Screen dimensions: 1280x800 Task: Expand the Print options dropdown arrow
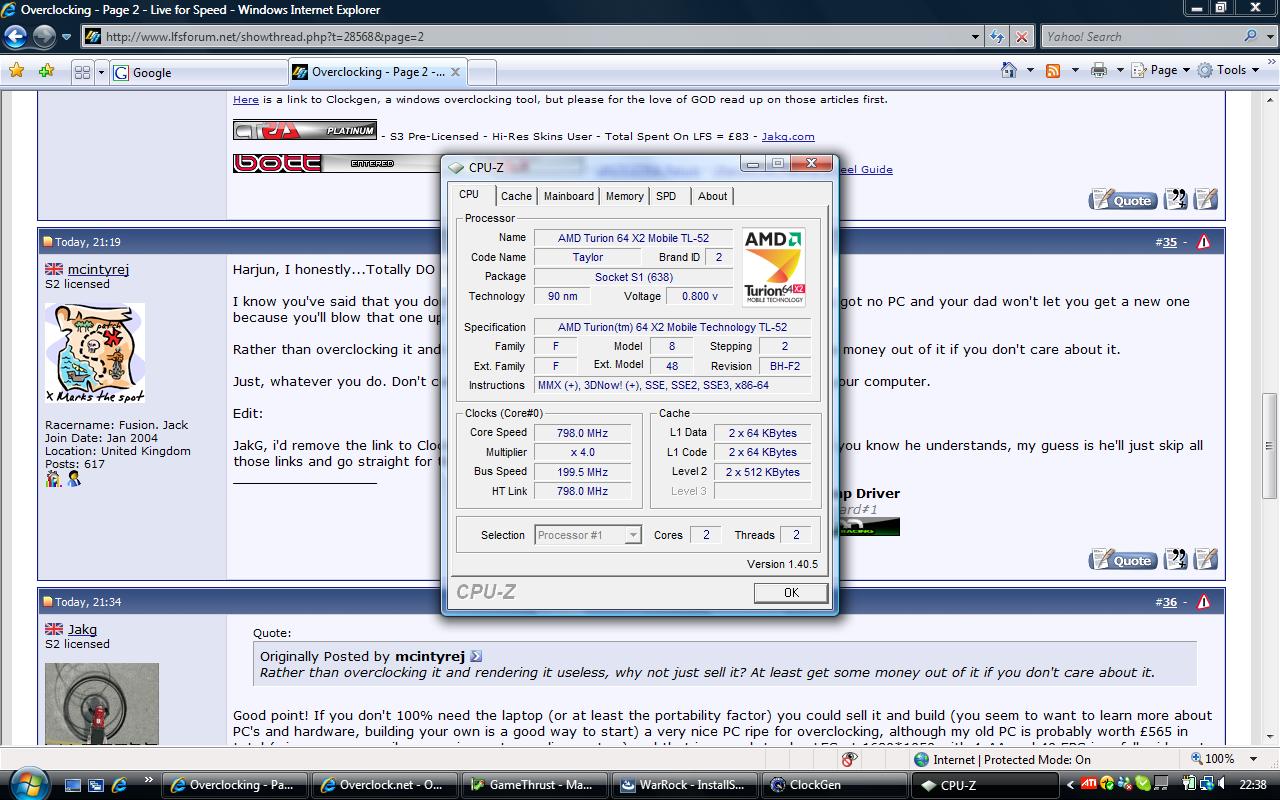click(1120, 70)
